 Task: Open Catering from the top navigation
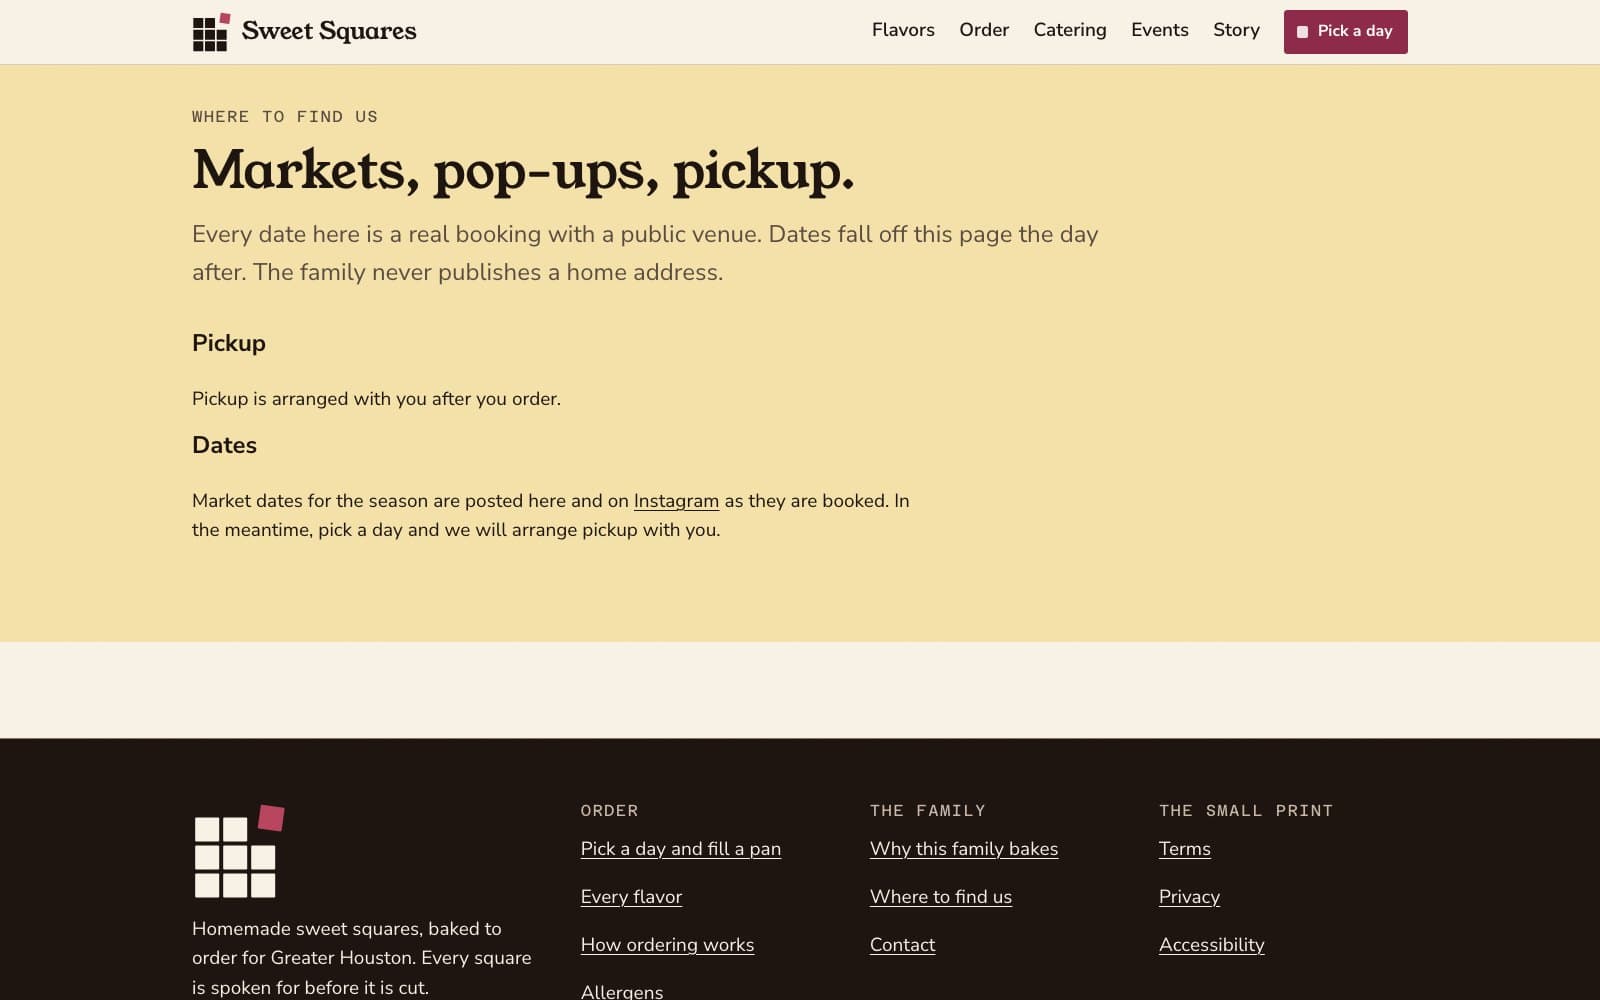1070,30
